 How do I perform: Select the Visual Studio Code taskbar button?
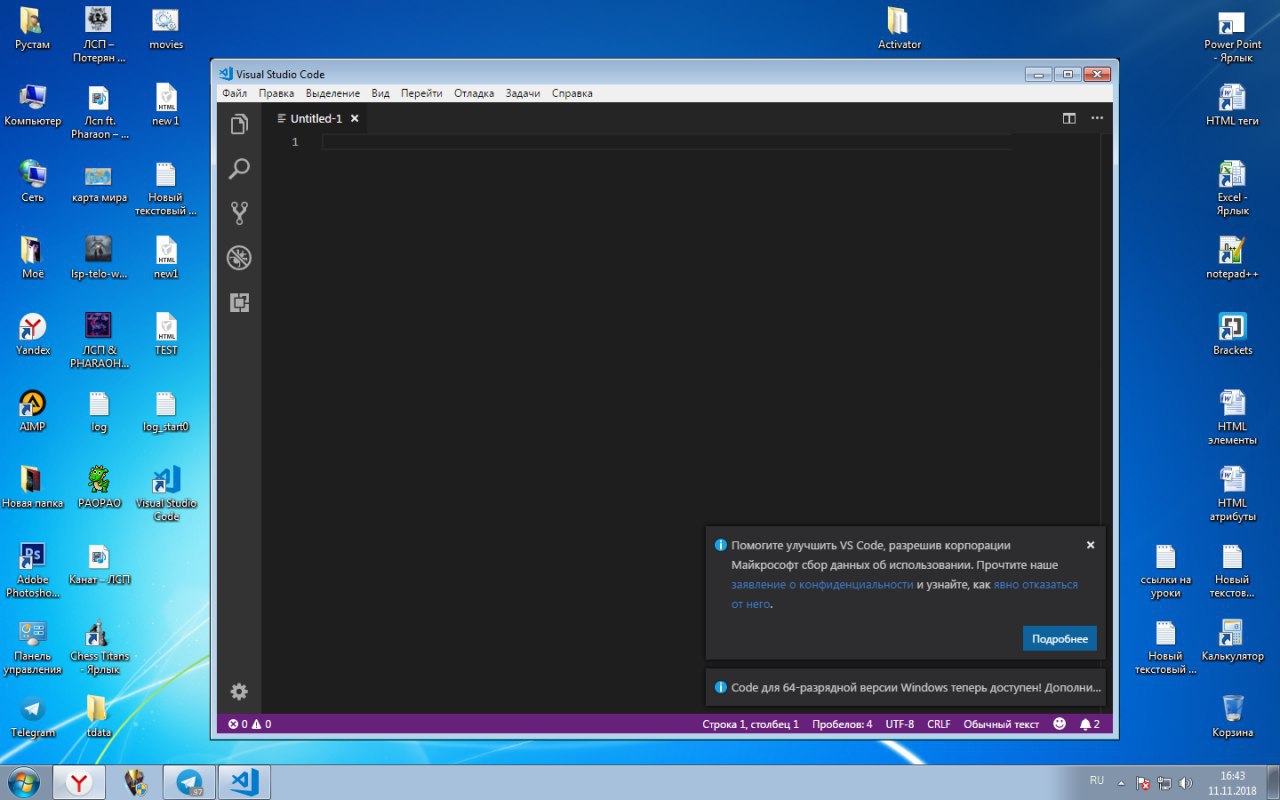(x=244, y=782)
